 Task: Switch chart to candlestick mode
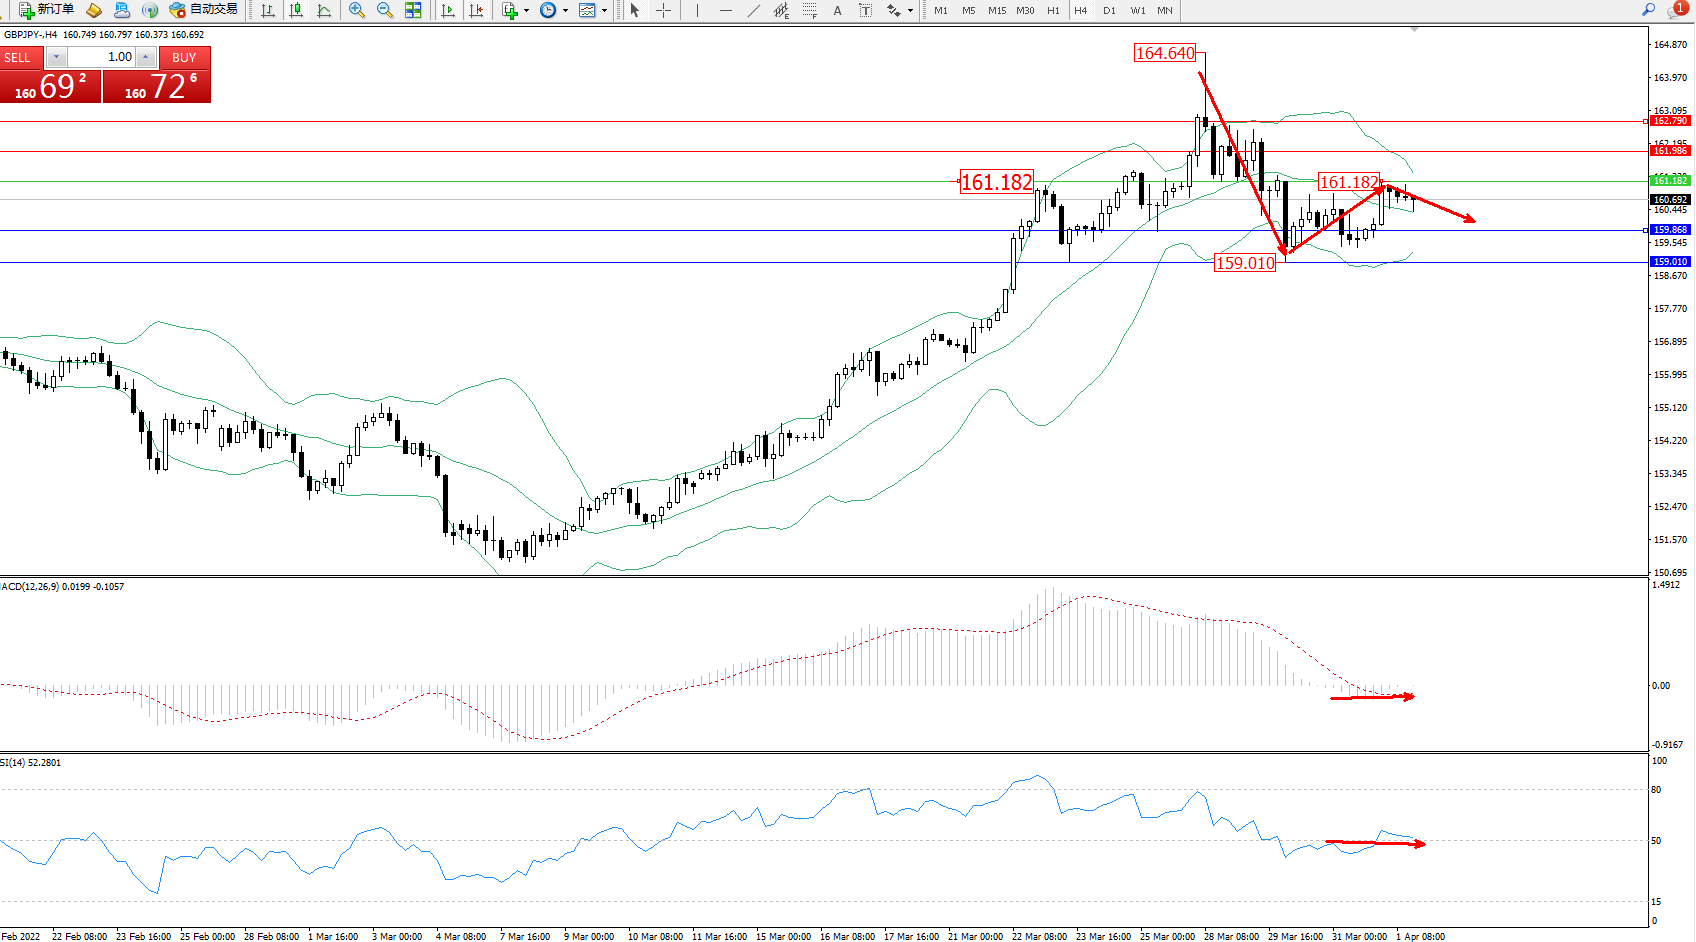[296, 10]
